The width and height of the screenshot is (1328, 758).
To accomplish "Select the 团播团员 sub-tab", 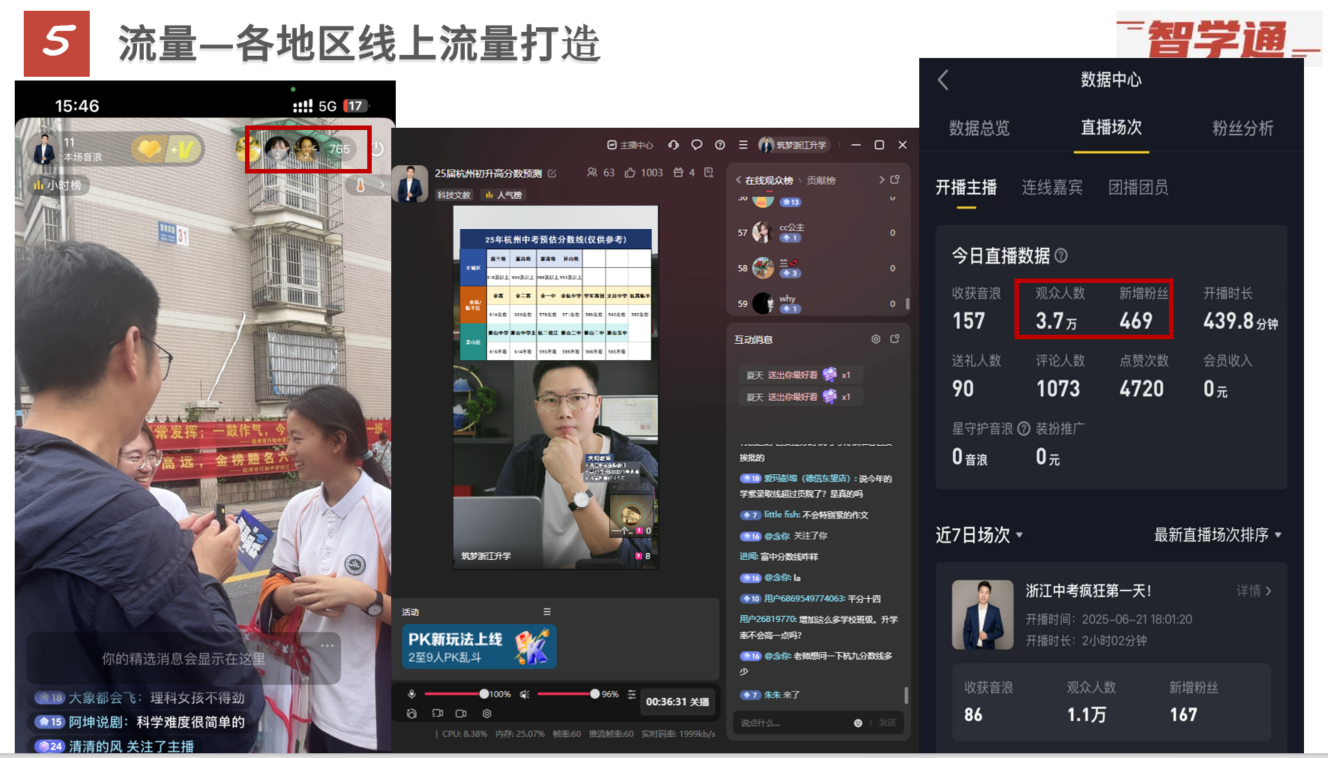I will (1138, 187).
